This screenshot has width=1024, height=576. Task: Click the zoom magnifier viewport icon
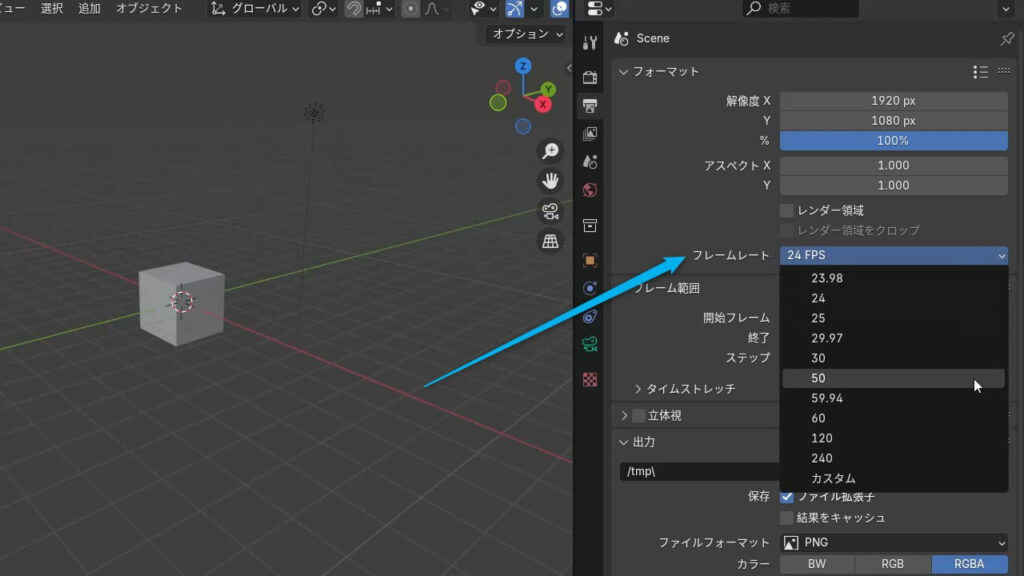point(551,151)
